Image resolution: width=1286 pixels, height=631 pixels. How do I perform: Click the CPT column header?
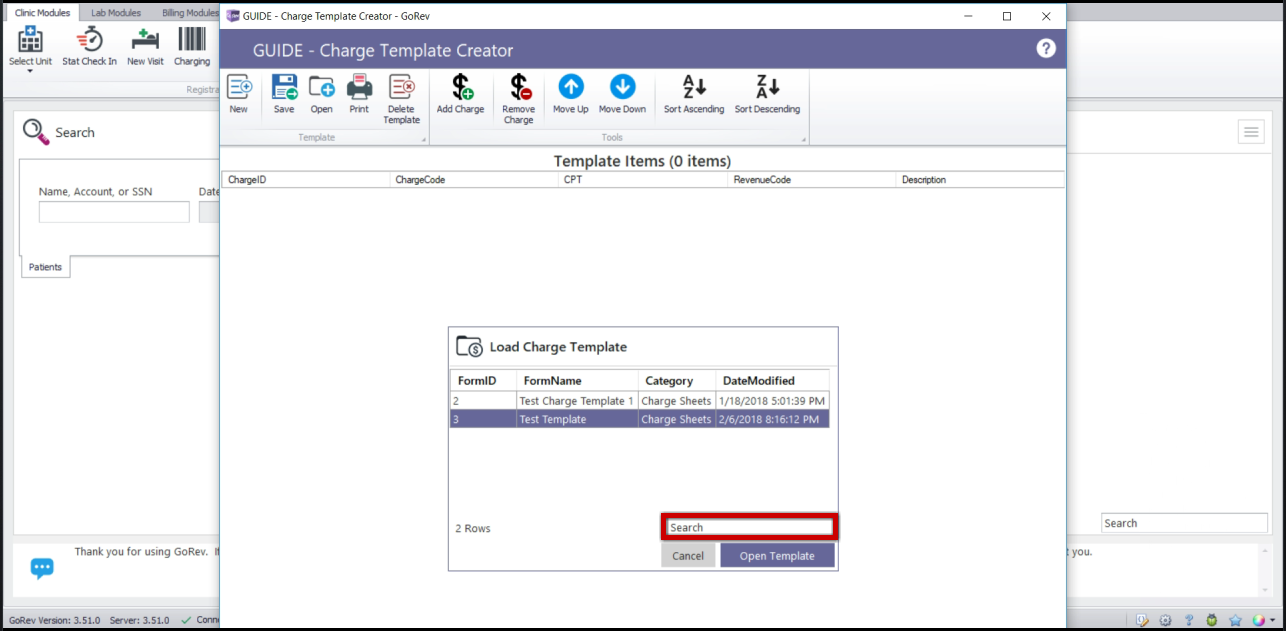click(x=643, y=180)
